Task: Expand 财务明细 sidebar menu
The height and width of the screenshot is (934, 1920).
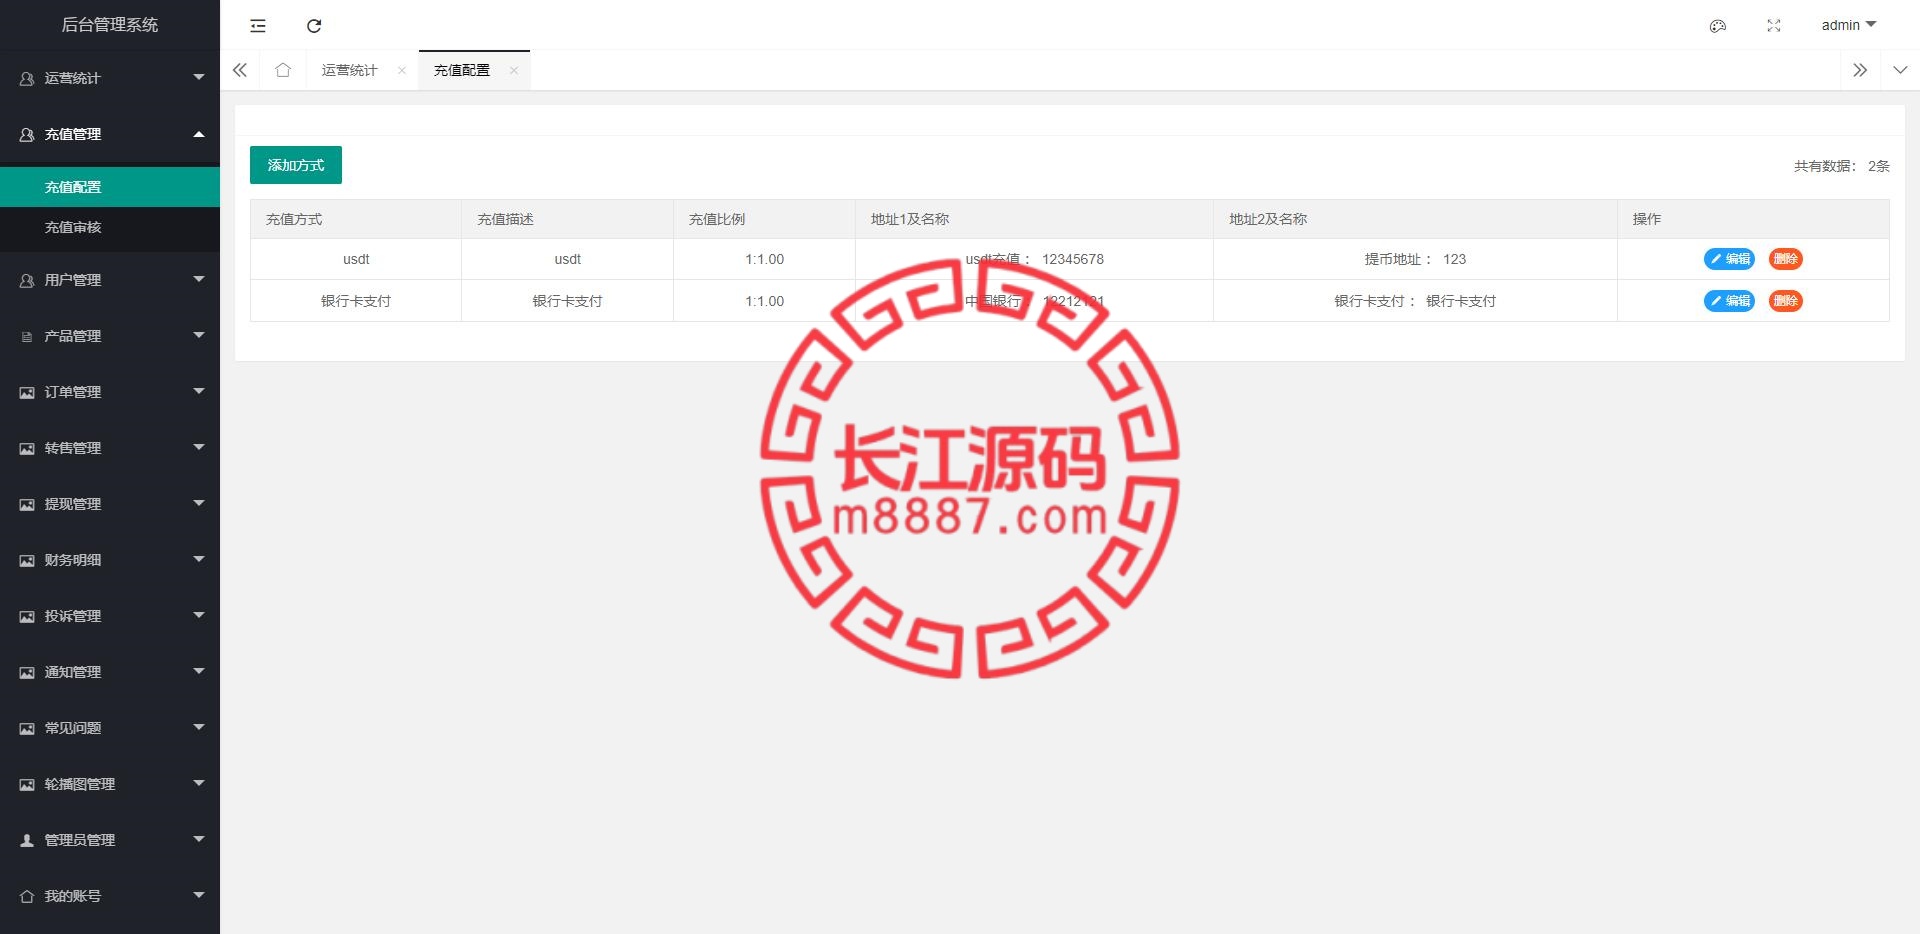Action: [x=110, y=560]
